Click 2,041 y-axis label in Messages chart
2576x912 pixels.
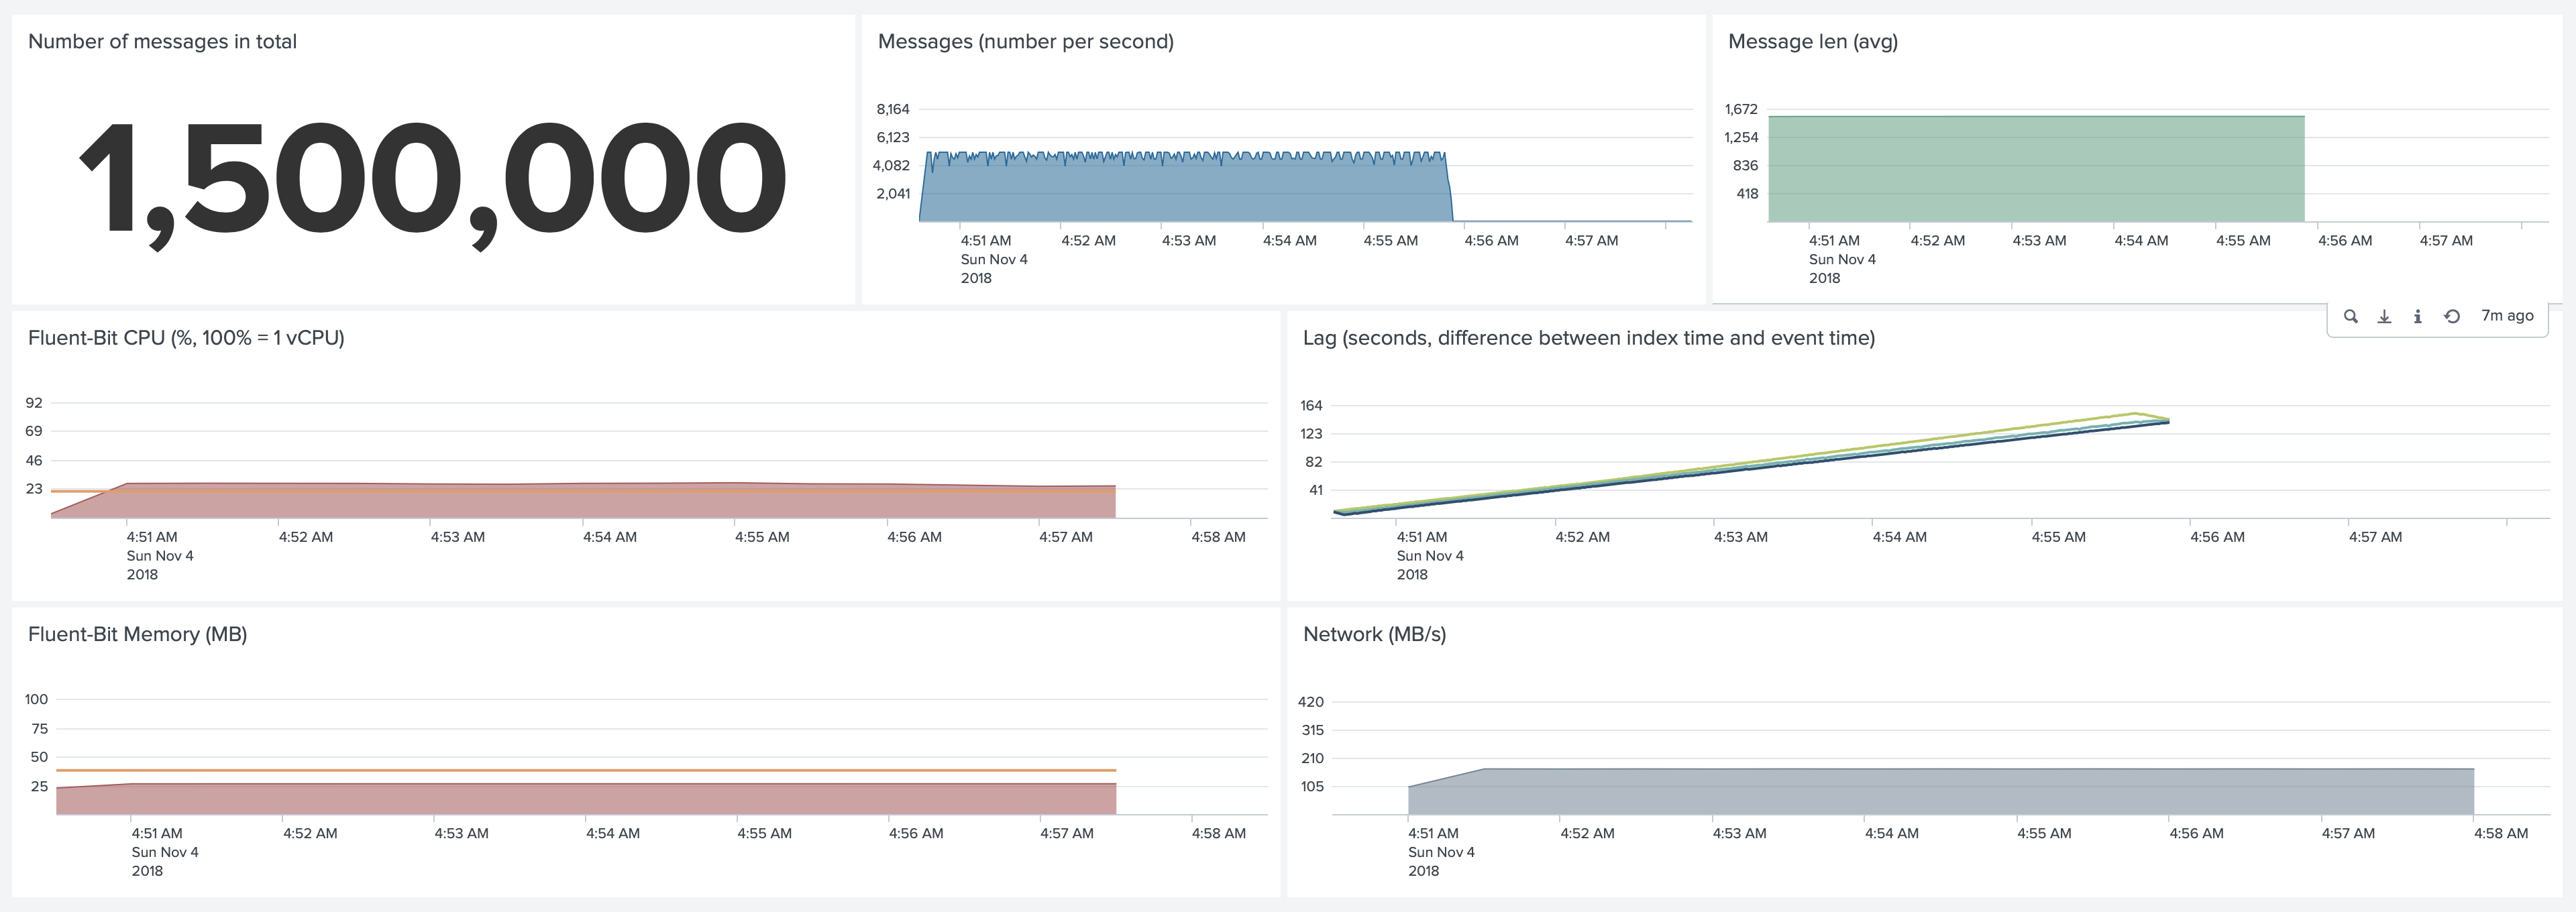pyautogui.click(x=893, y=194)
